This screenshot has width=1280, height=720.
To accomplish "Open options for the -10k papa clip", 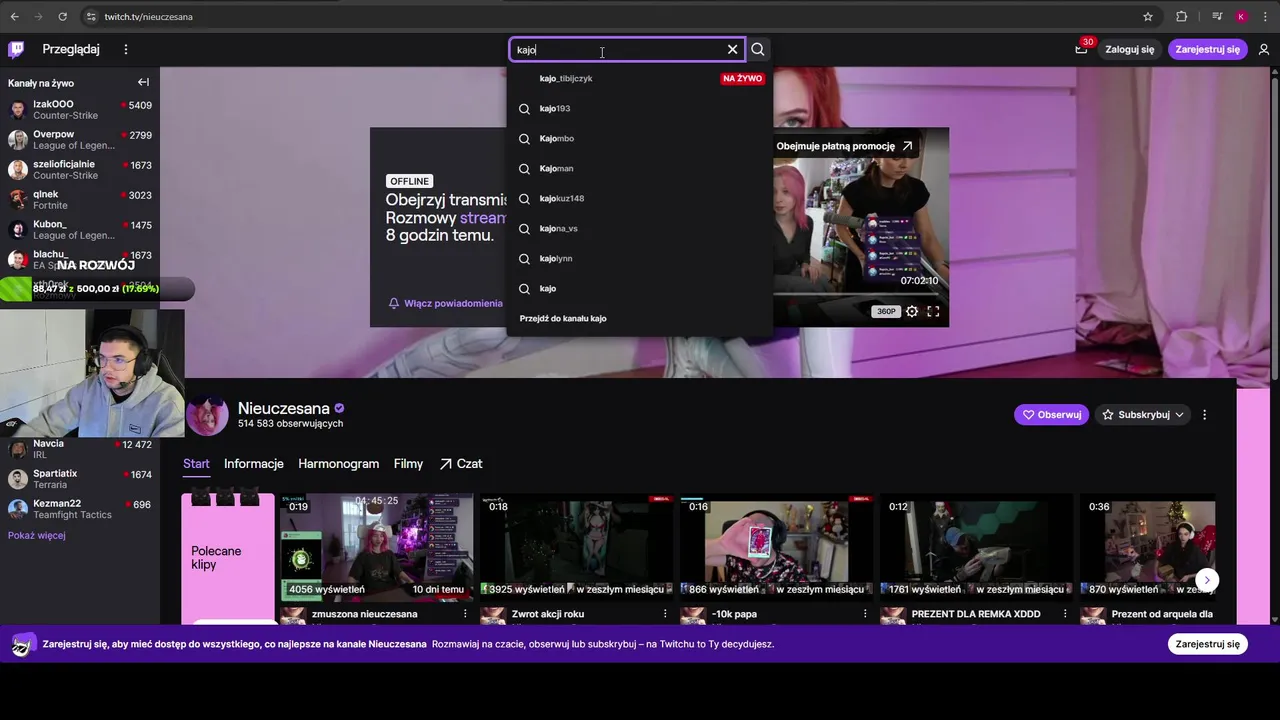I will (x=865, y=614).
